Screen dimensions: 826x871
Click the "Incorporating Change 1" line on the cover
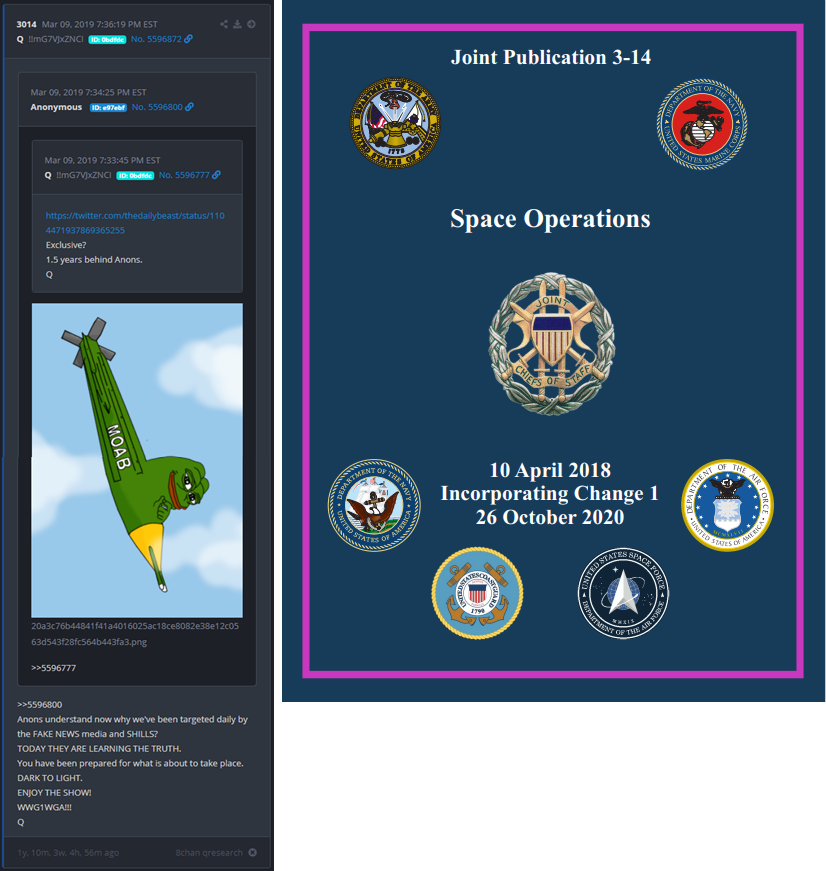pyautogui.click(x=549, y=493)
